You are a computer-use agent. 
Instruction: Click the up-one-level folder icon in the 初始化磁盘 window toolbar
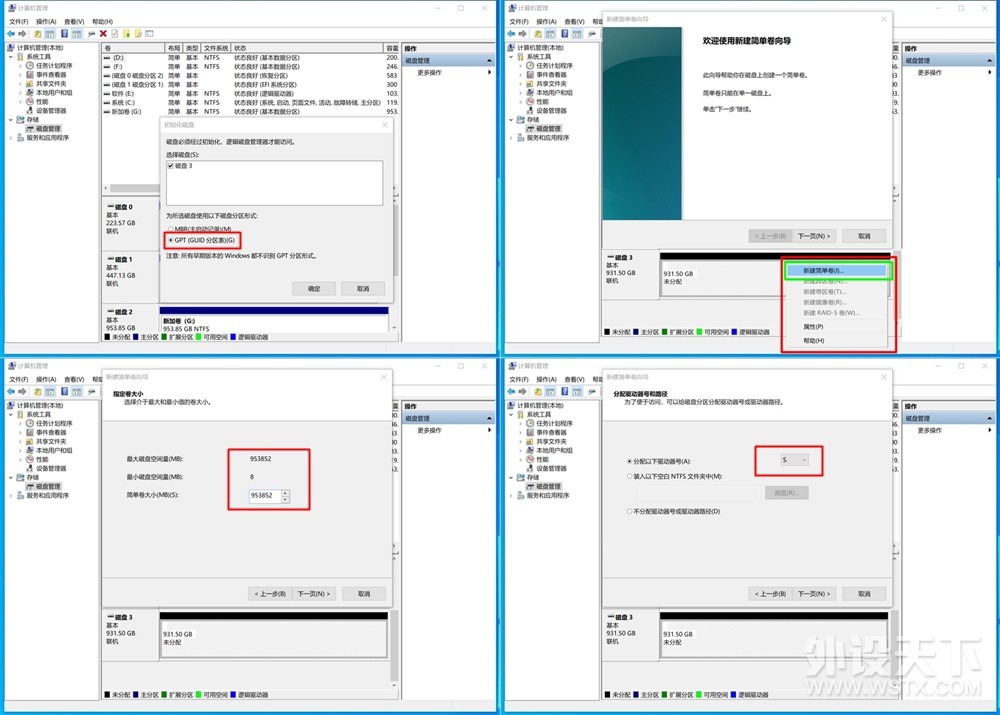[38, 34]
